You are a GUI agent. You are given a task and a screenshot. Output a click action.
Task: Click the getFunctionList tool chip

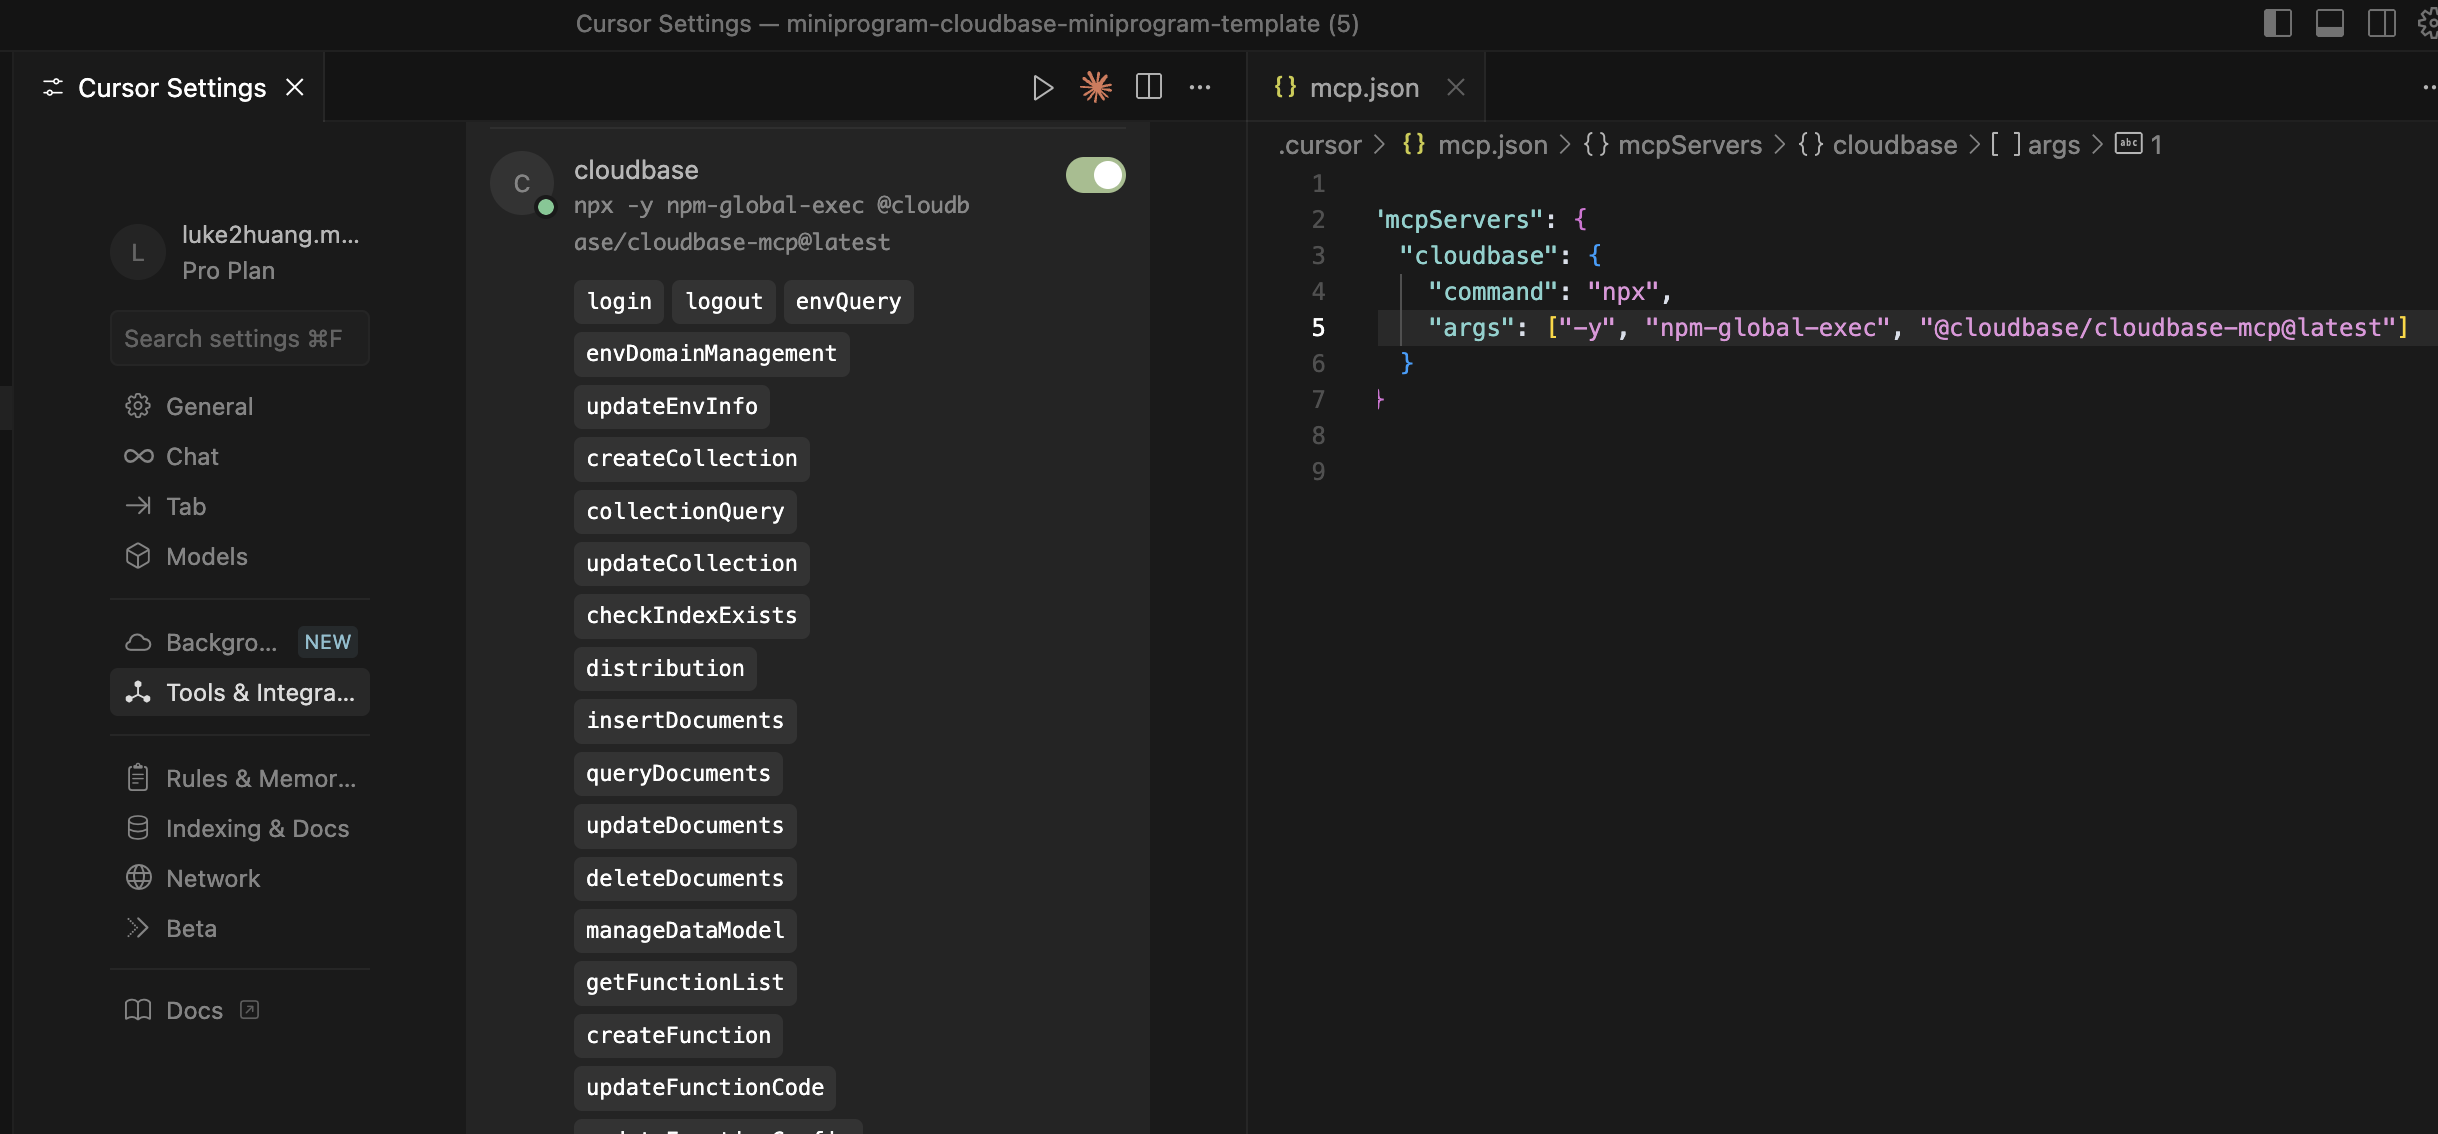[x=685, y=983]
